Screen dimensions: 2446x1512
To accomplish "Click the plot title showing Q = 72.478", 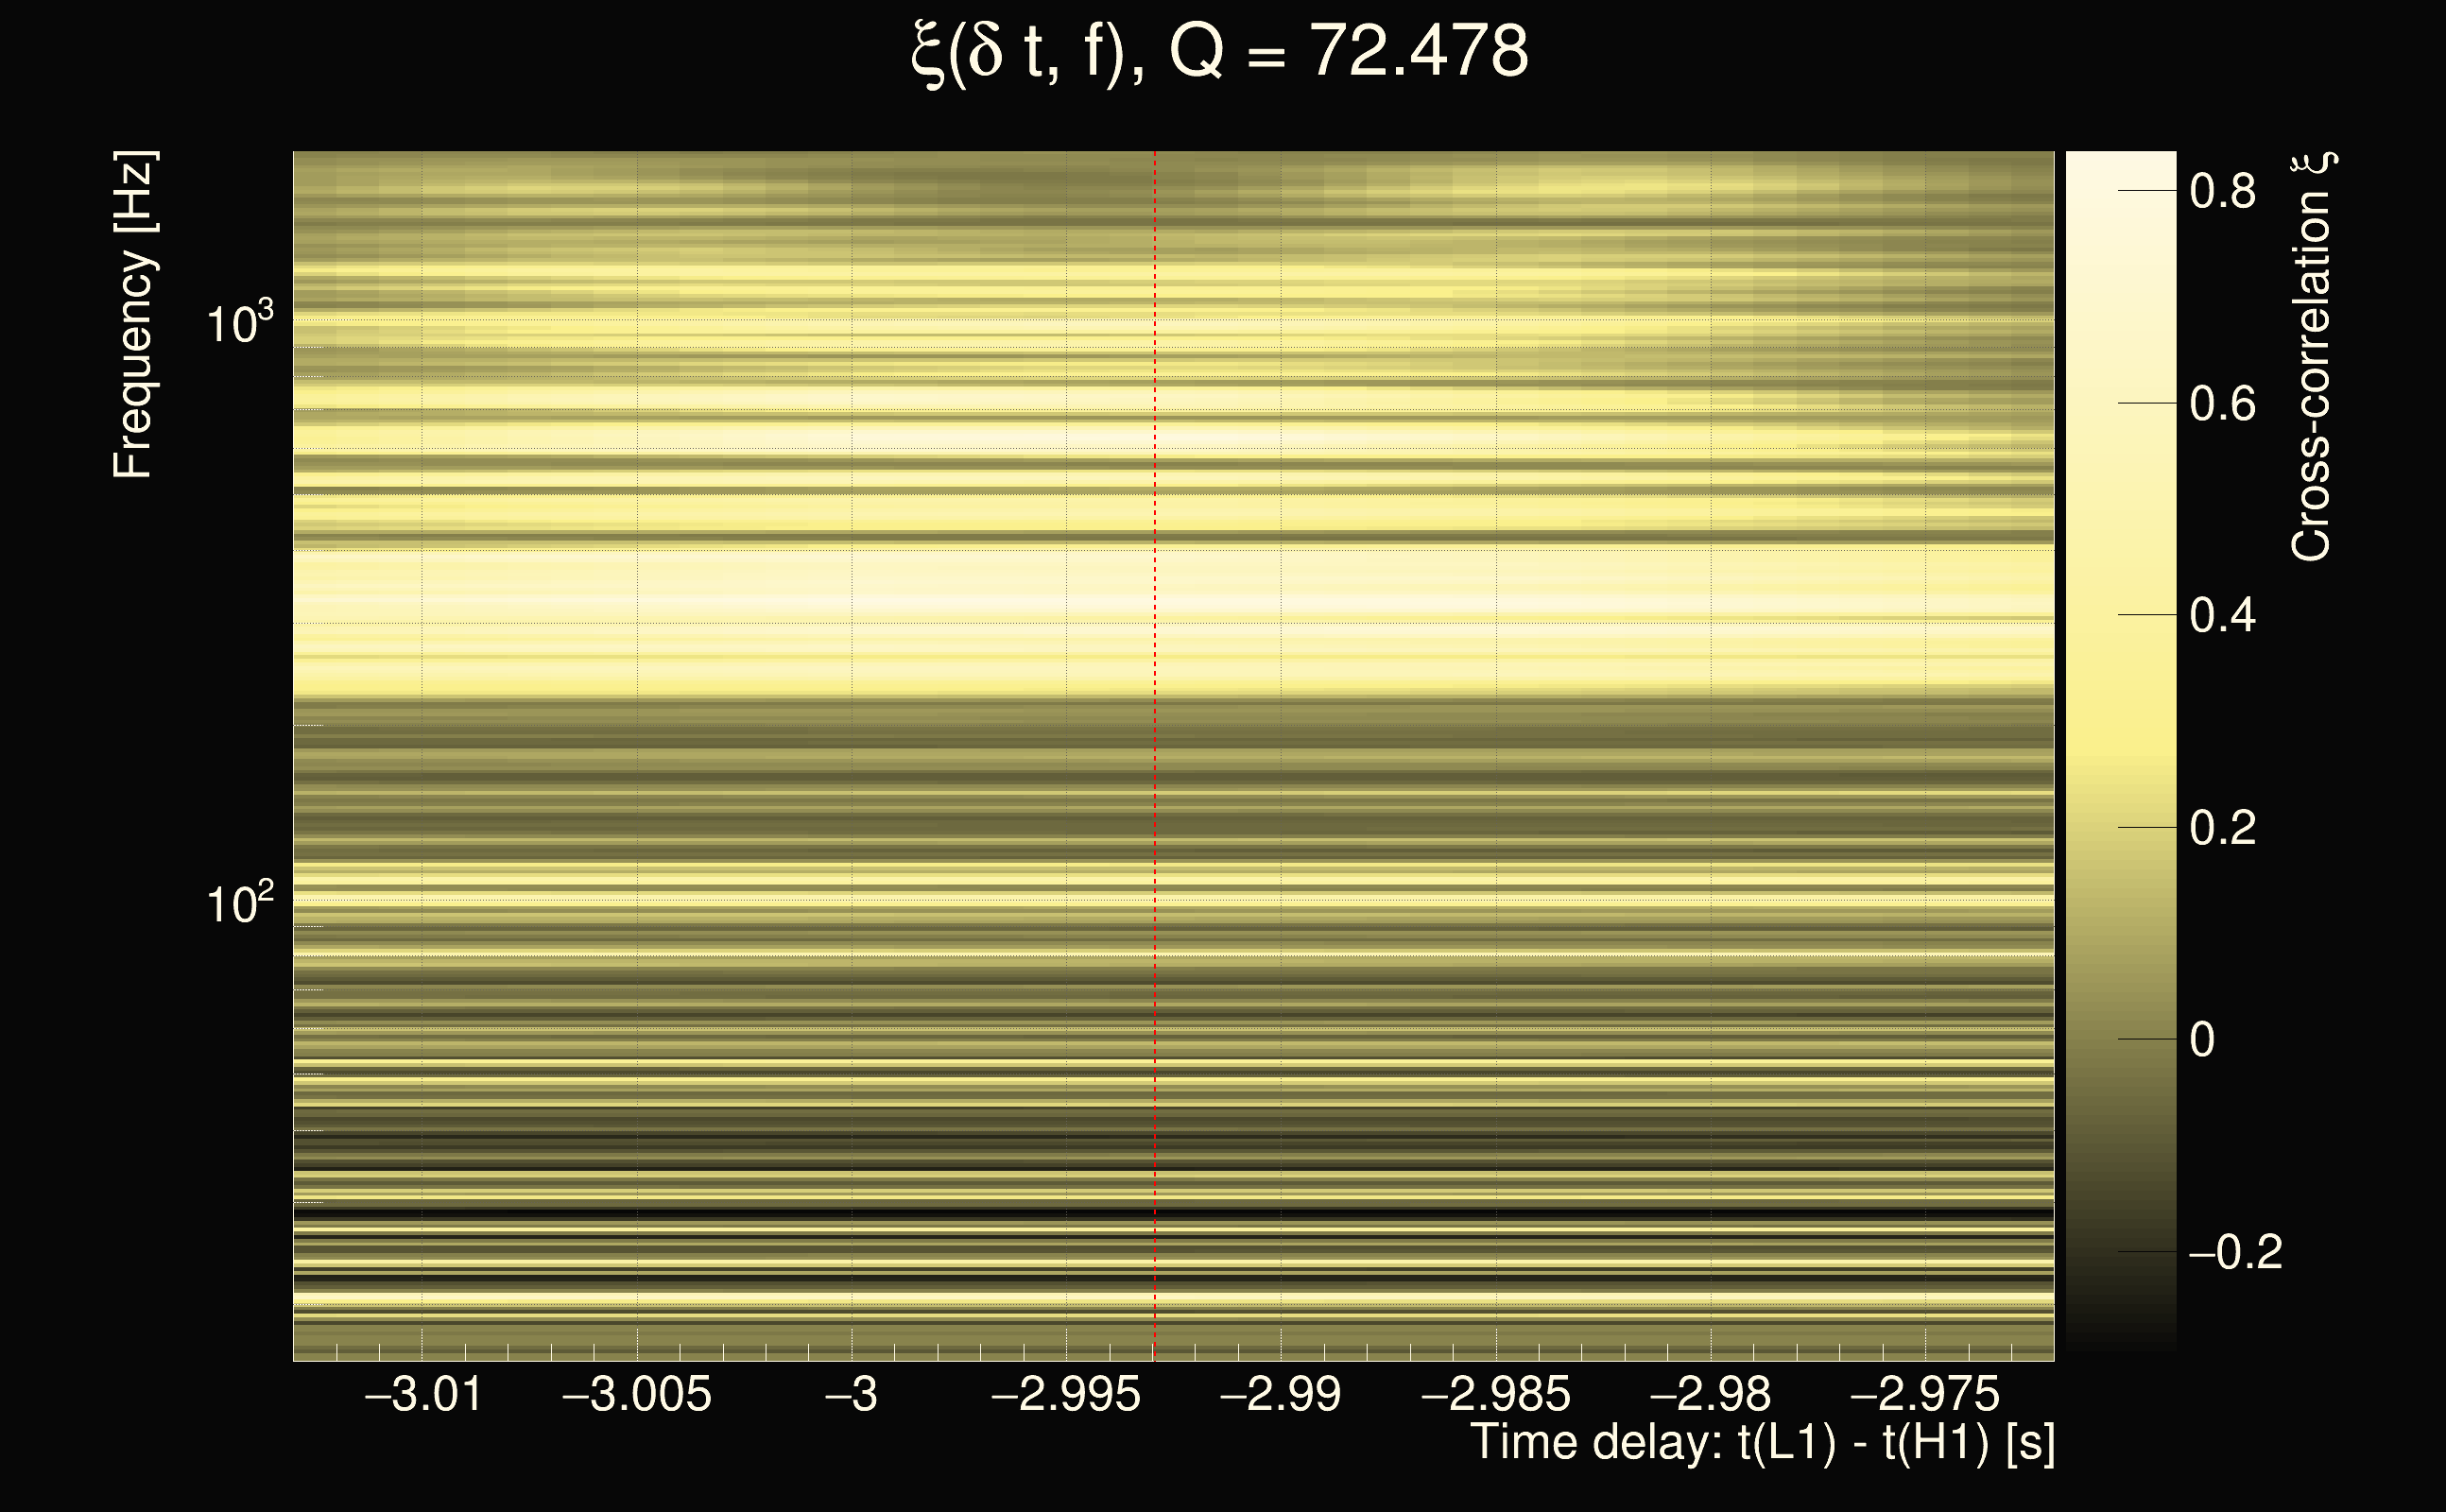I will [x=1220, y=52].
